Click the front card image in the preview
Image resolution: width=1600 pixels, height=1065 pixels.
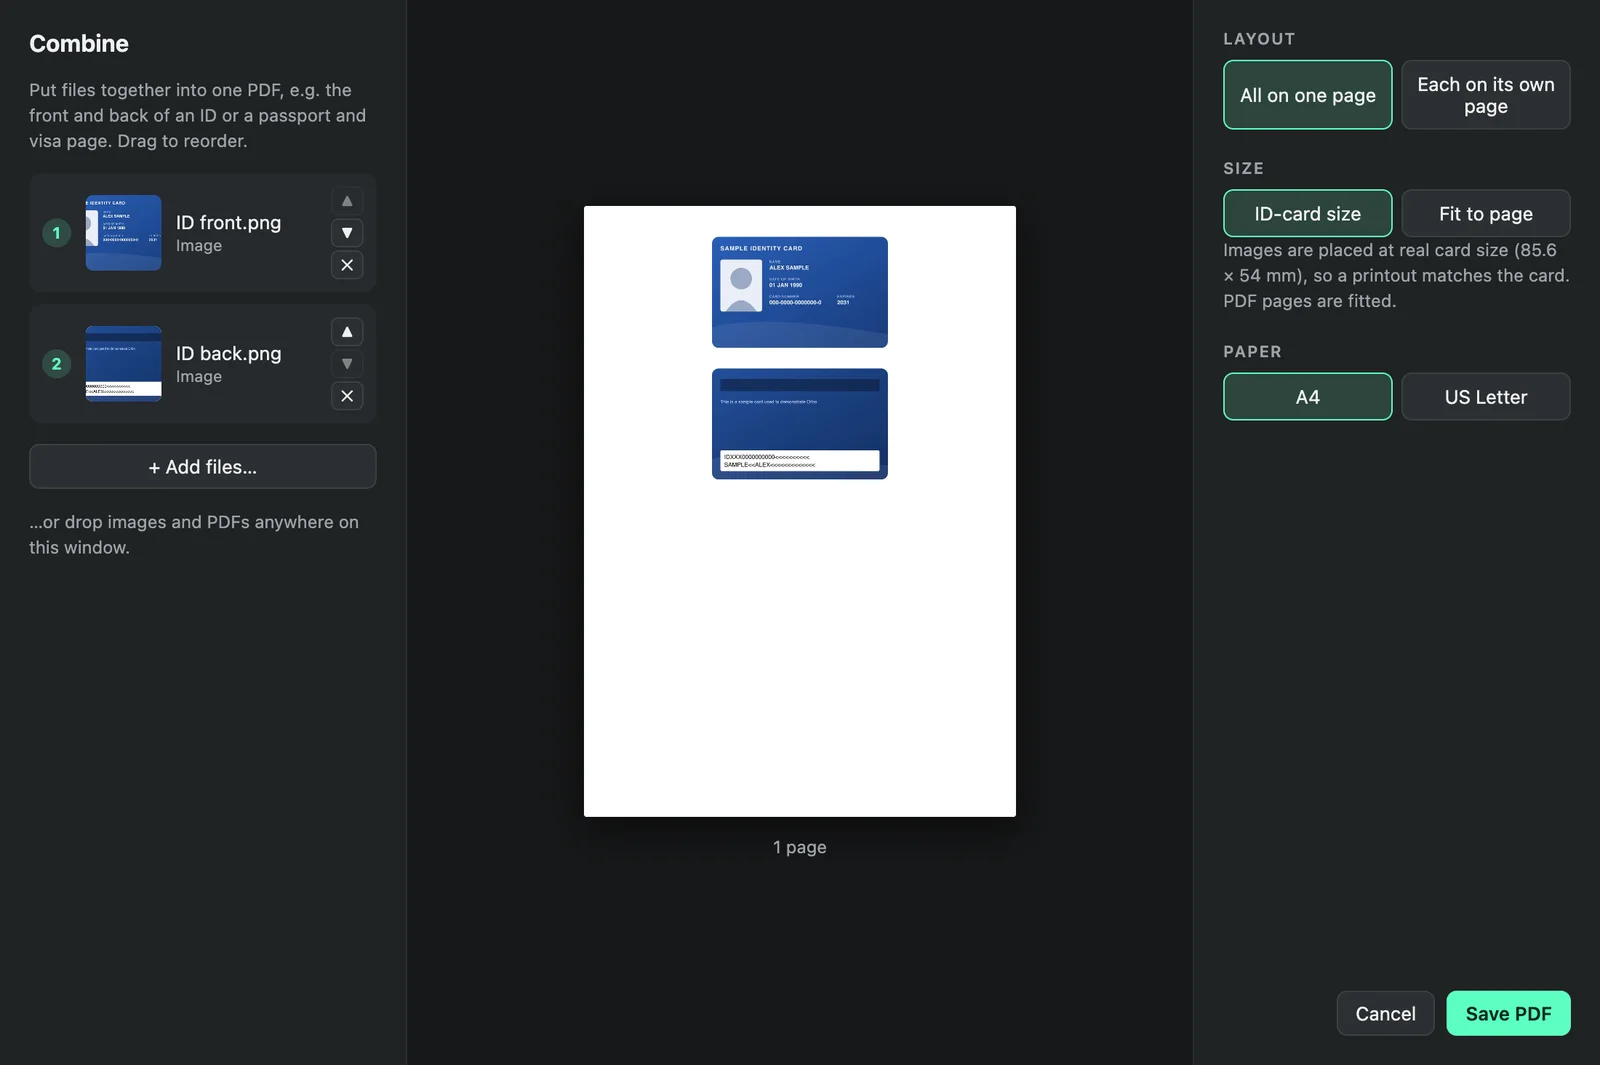point(800,292)
